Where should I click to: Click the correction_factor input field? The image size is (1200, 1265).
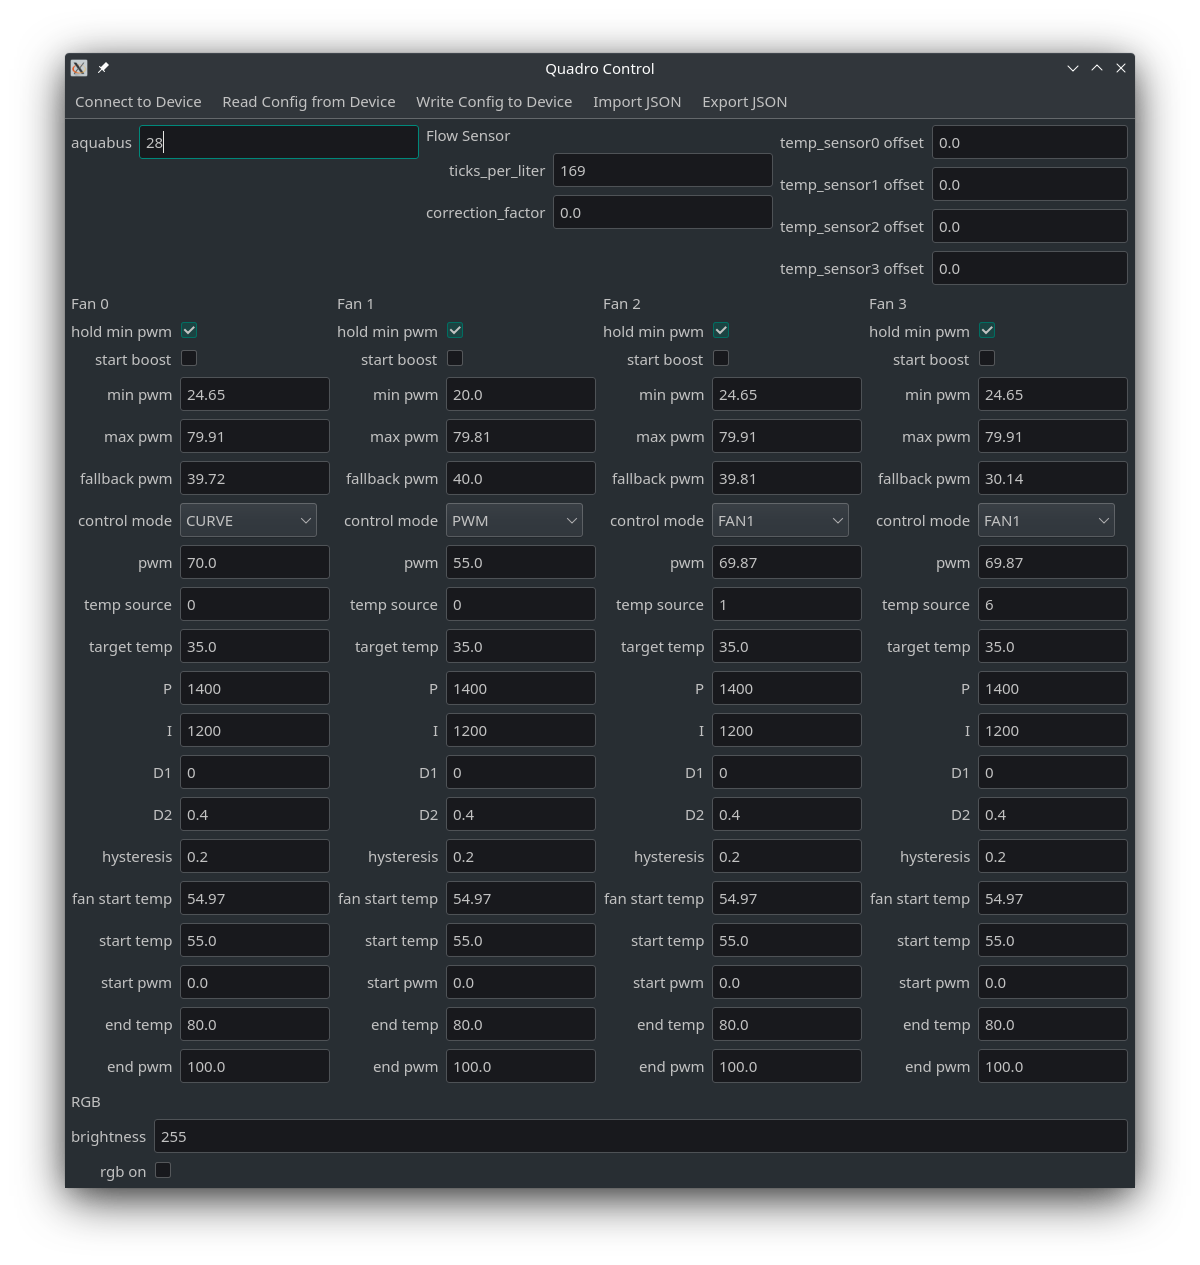(x=663, y=212)
